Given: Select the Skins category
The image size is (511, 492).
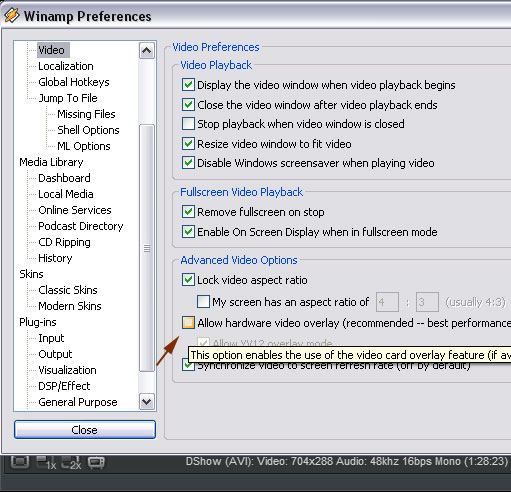Looking at the screenshot, I should point(31,274).
